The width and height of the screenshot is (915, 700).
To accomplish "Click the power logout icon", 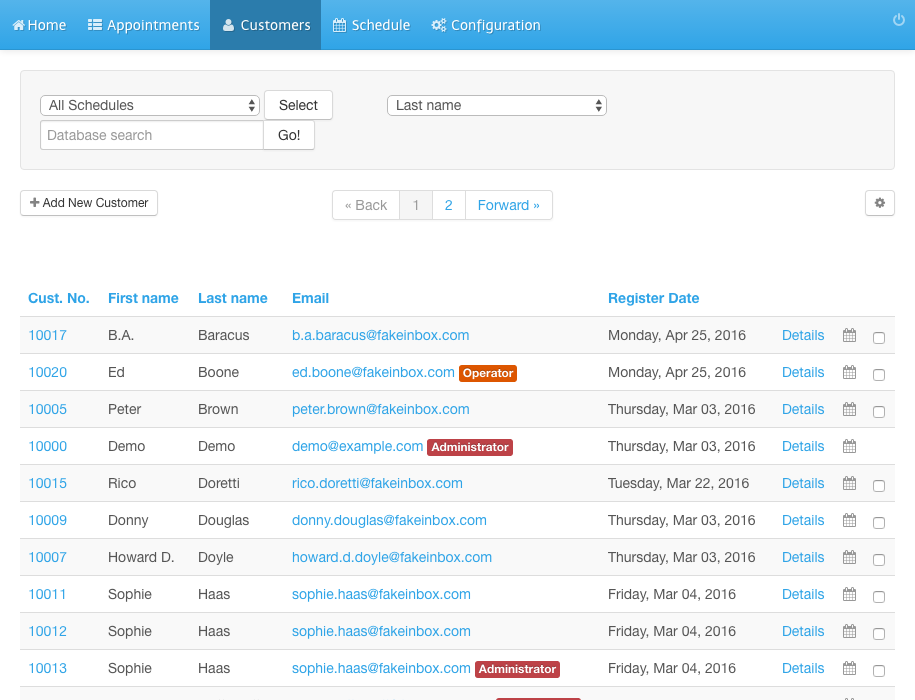I will 899,20.
